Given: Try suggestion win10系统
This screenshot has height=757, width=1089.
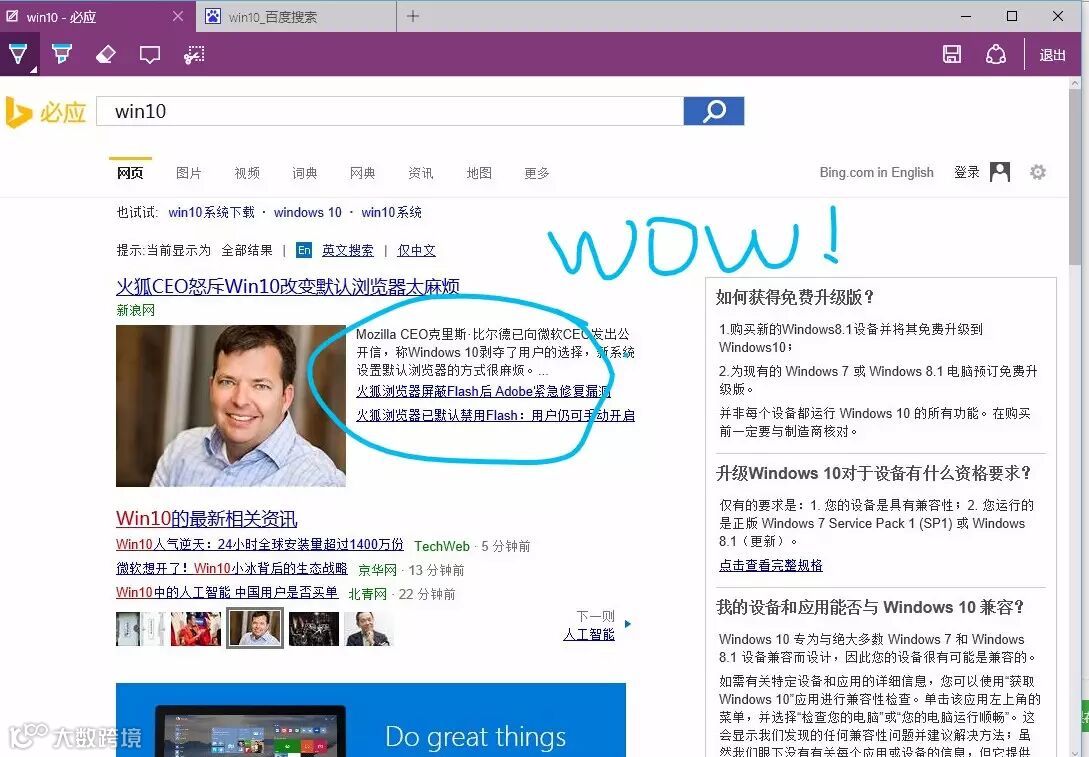Looking at the screenshot, I should pos(392,213).
